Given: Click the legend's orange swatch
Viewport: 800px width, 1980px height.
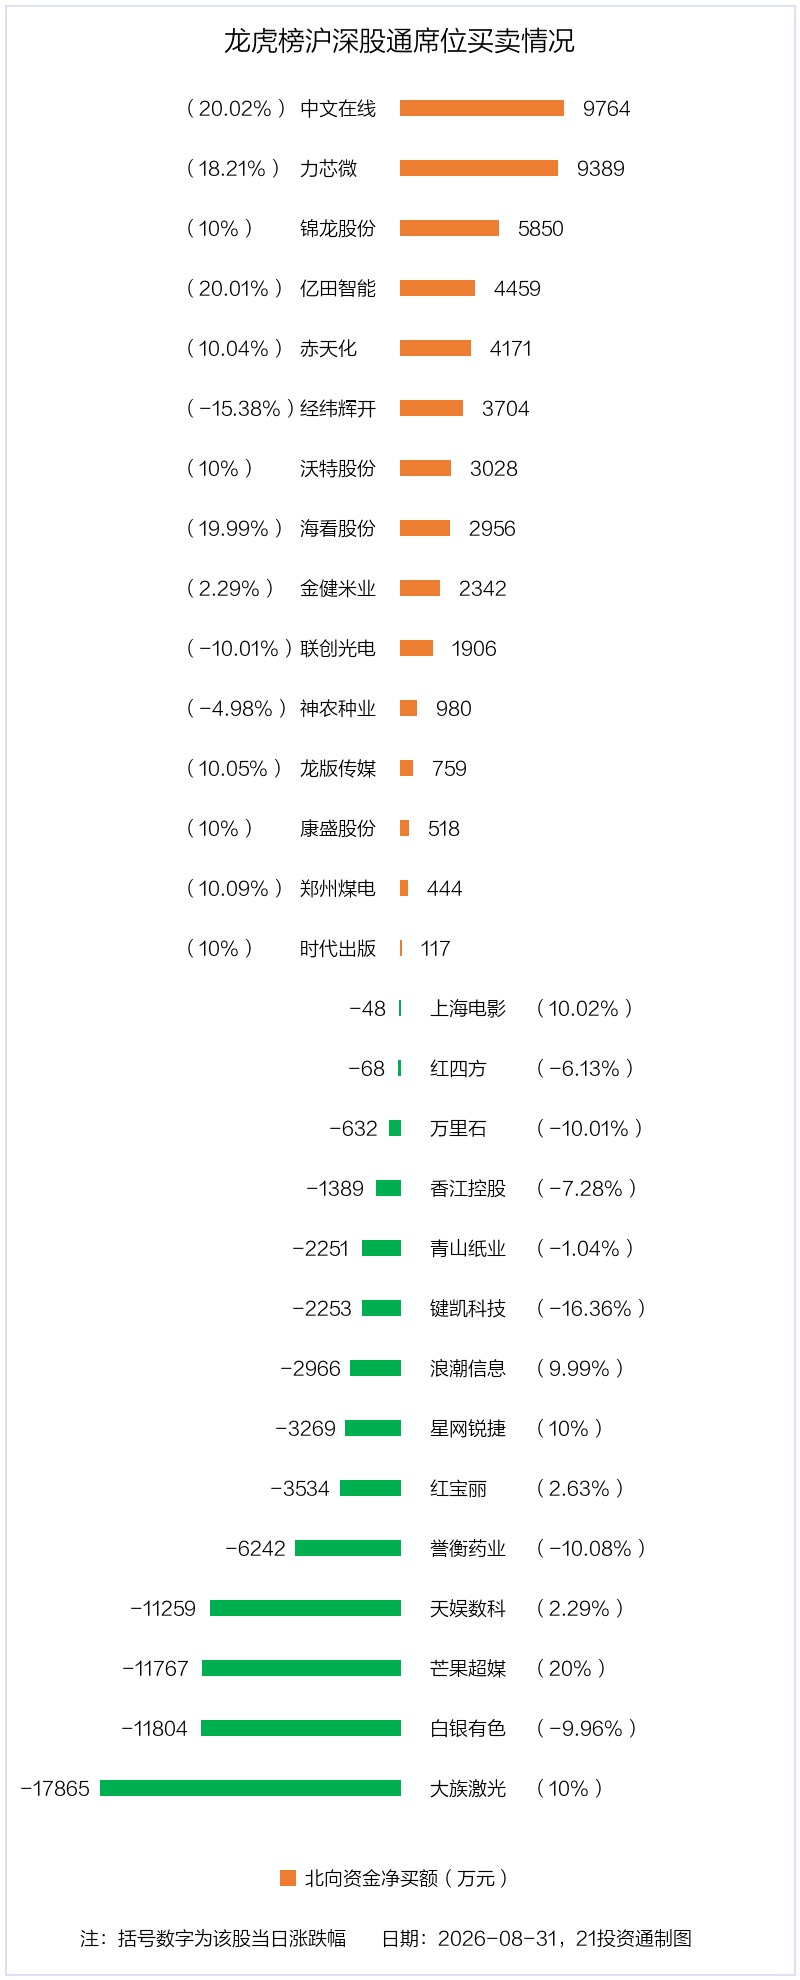Looking at the screenshot, I should pos(288,1878).
